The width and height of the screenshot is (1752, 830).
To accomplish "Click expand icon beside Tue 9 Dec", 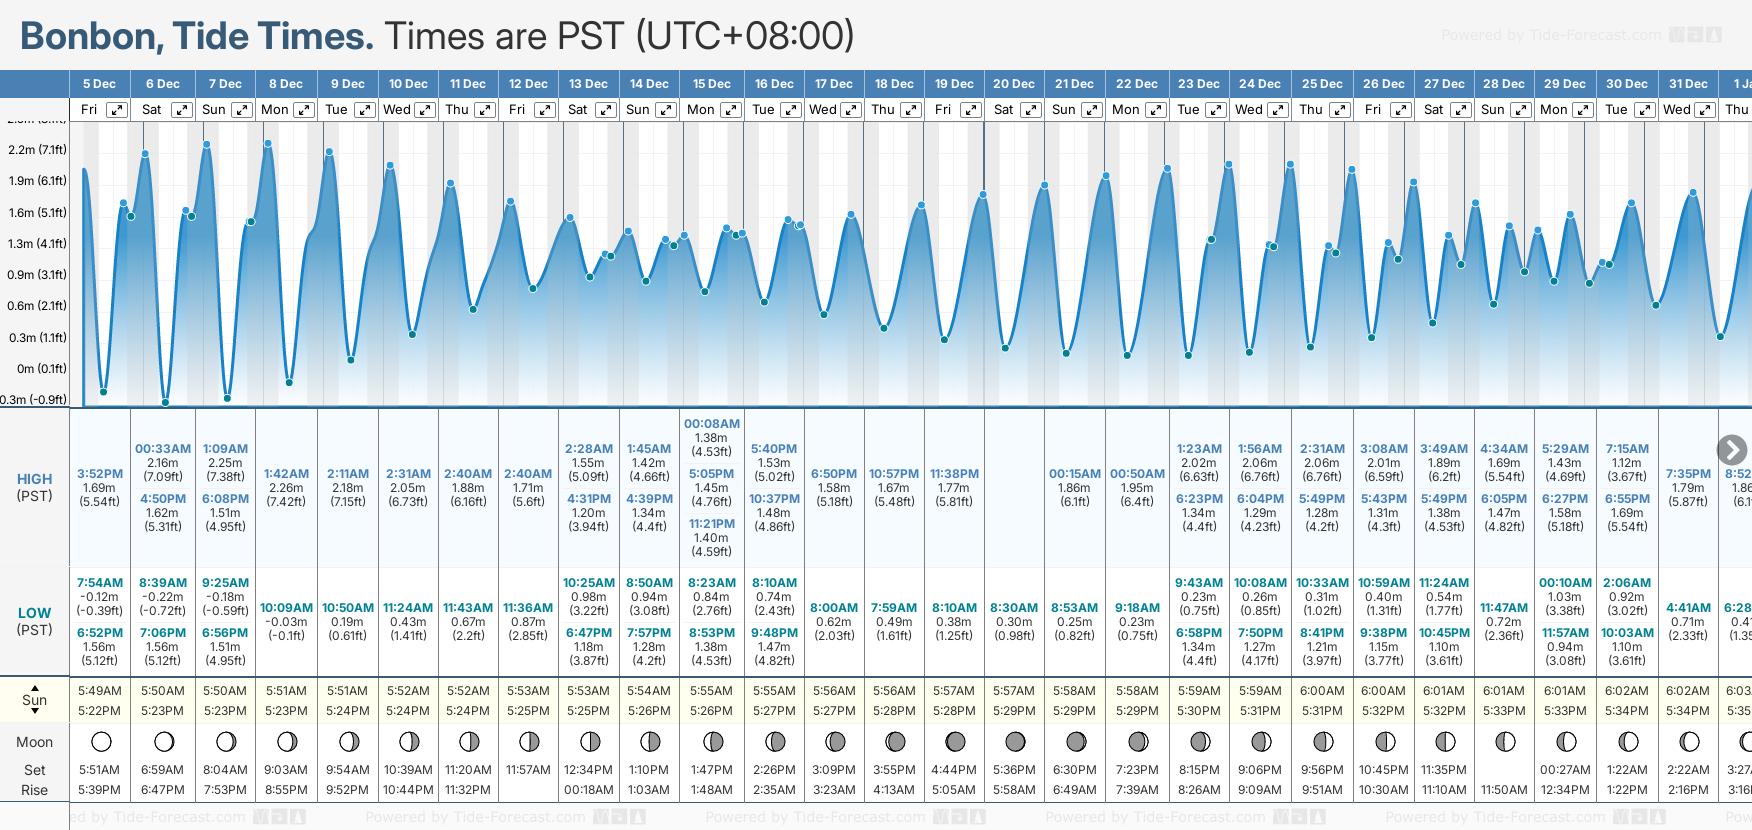I will pos(365,110).
